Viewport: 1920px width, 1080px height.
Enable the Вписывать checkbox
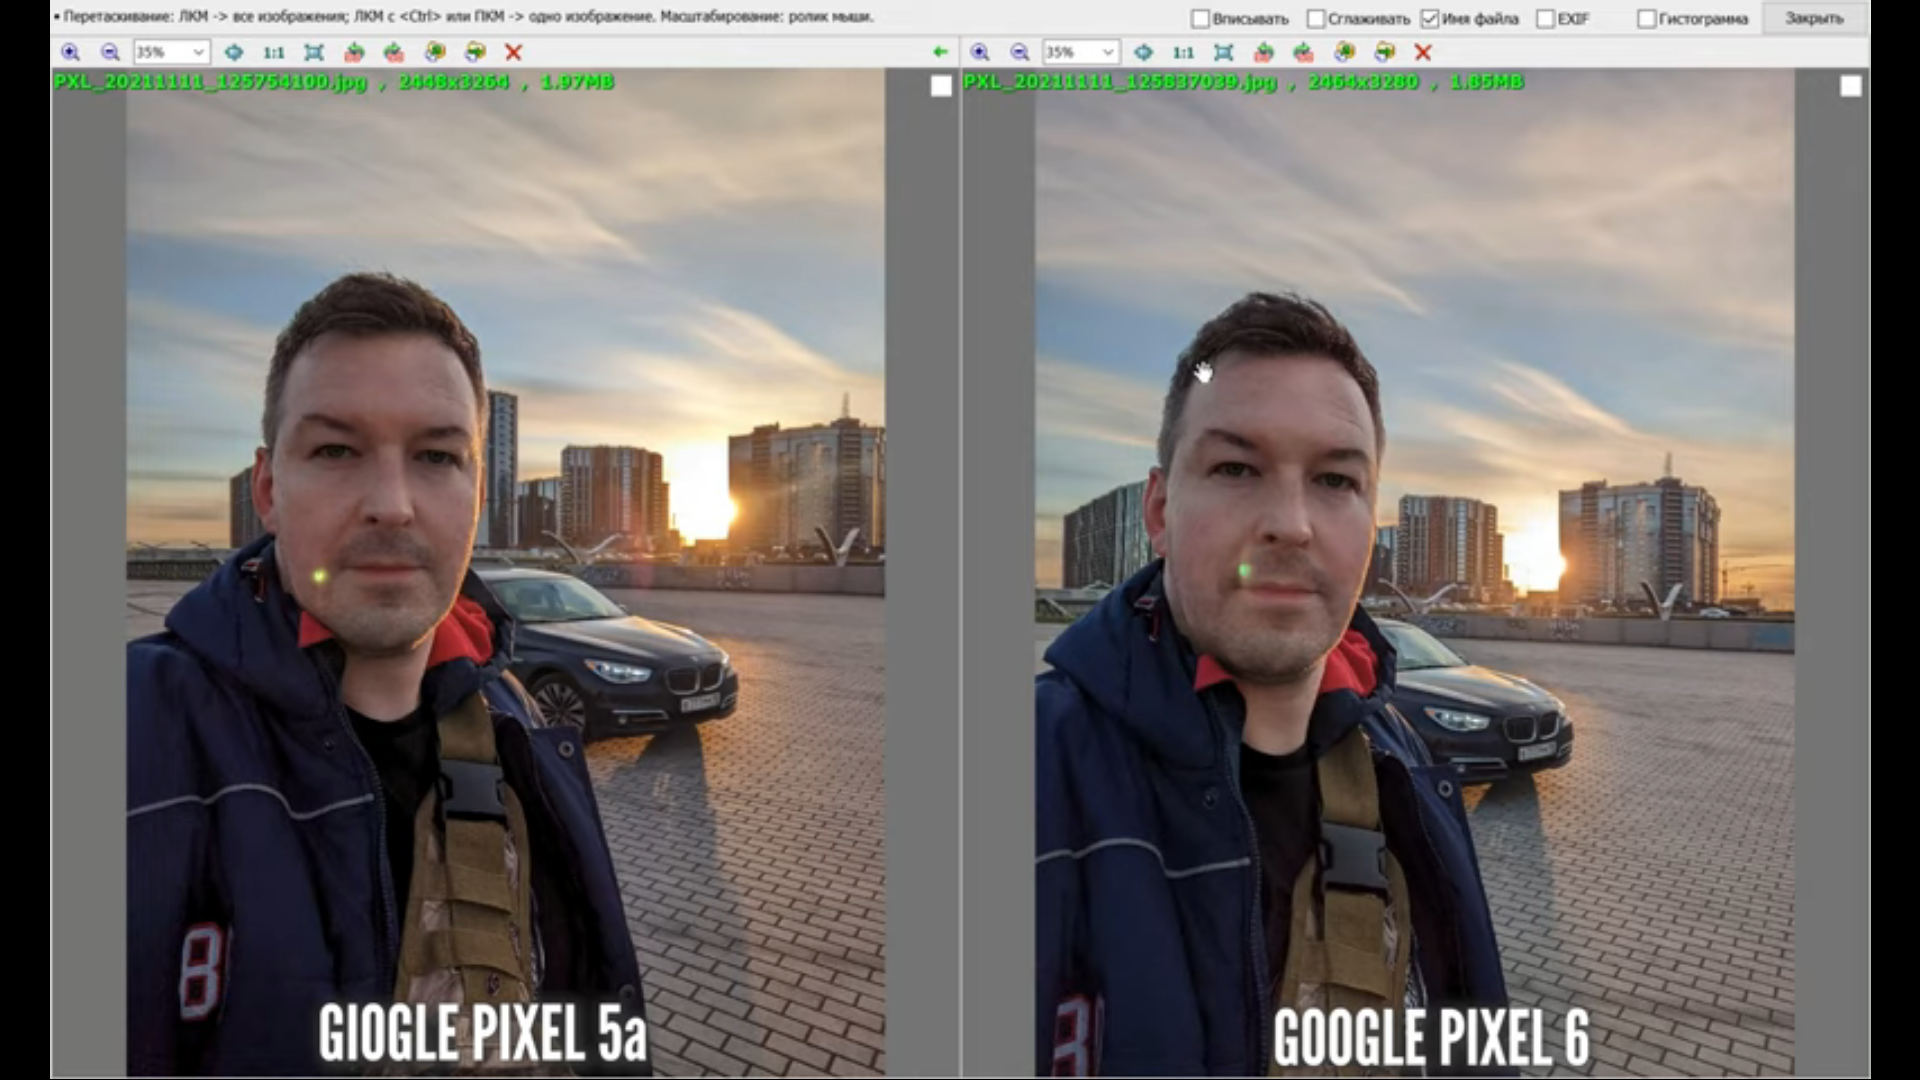[x=1201, y=19]
